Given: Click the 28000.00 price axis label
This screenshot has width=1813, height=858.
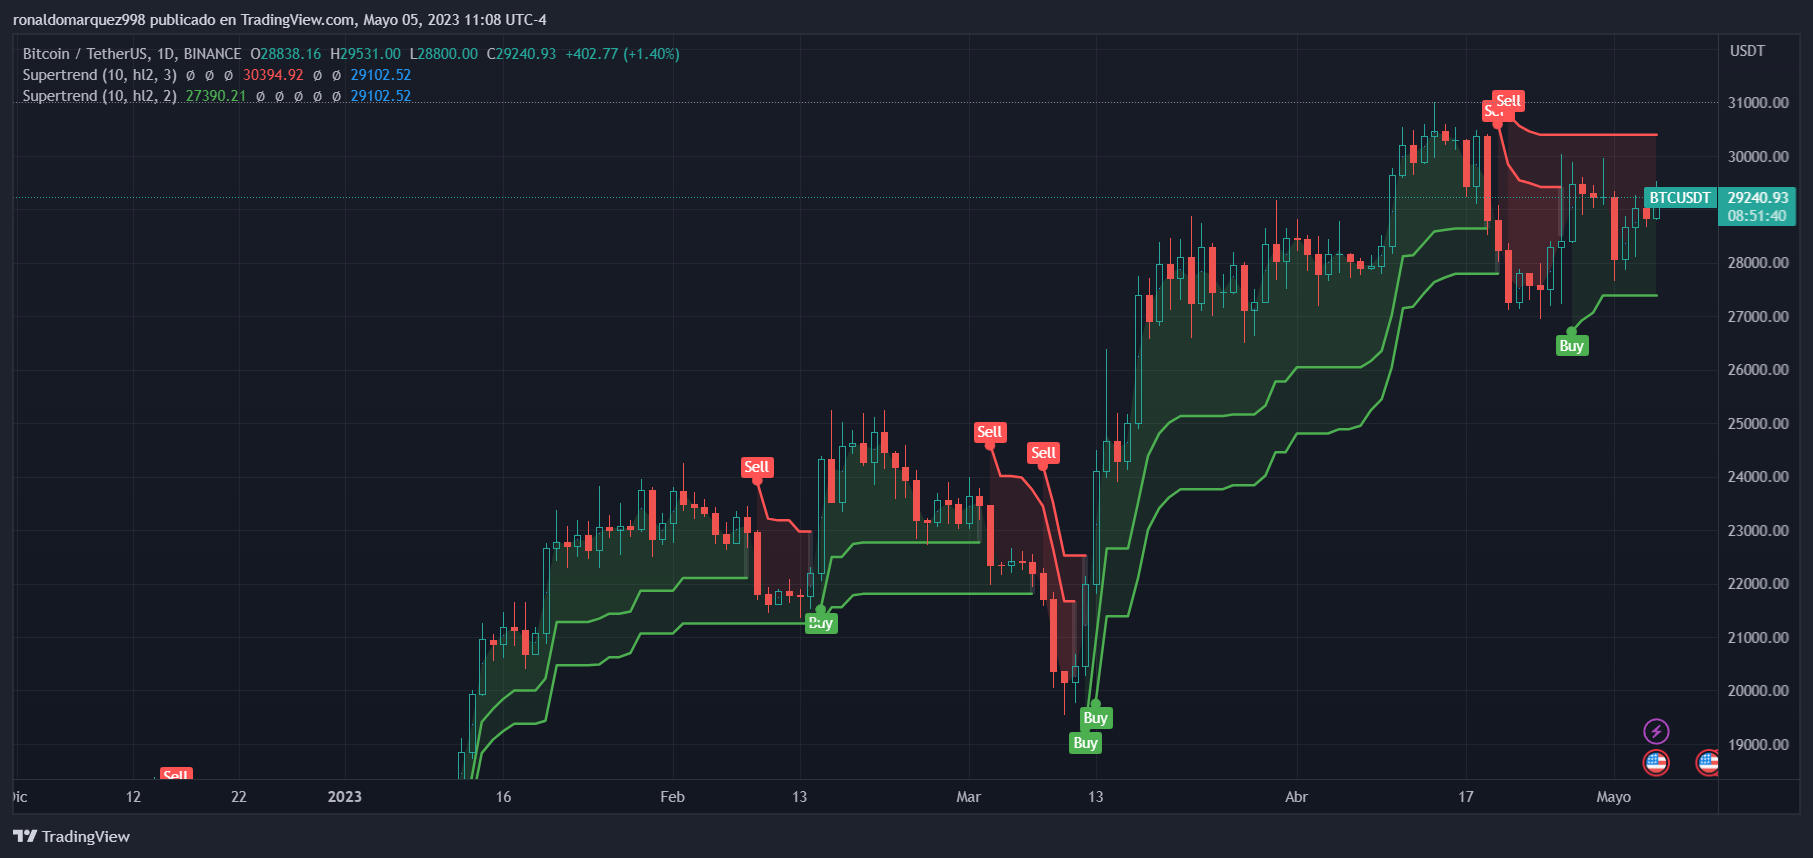Looking at the screenshot, I should 1758,263.
